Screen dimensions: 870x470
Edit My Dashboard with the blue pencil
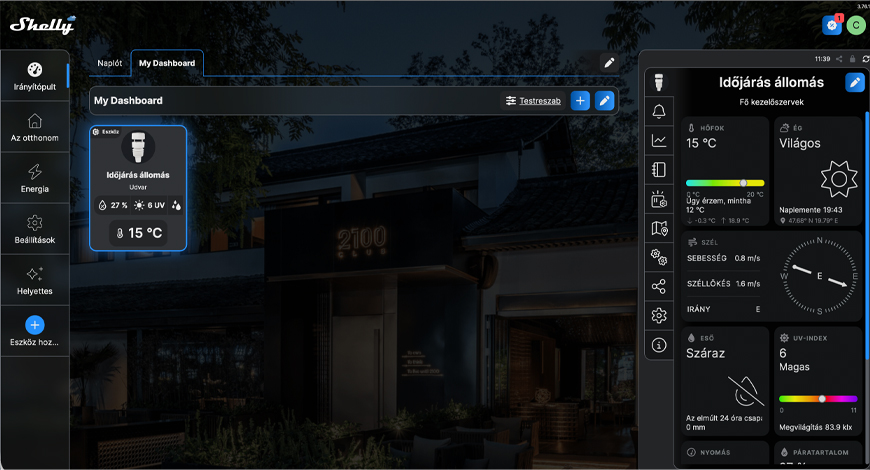[x=604, y=101]
